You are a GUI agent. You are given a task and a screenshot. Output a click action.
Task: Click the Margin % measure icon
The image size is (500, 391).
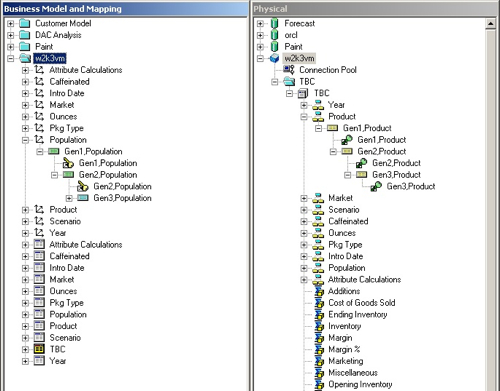pyautogui.click(x=319, y=349)
